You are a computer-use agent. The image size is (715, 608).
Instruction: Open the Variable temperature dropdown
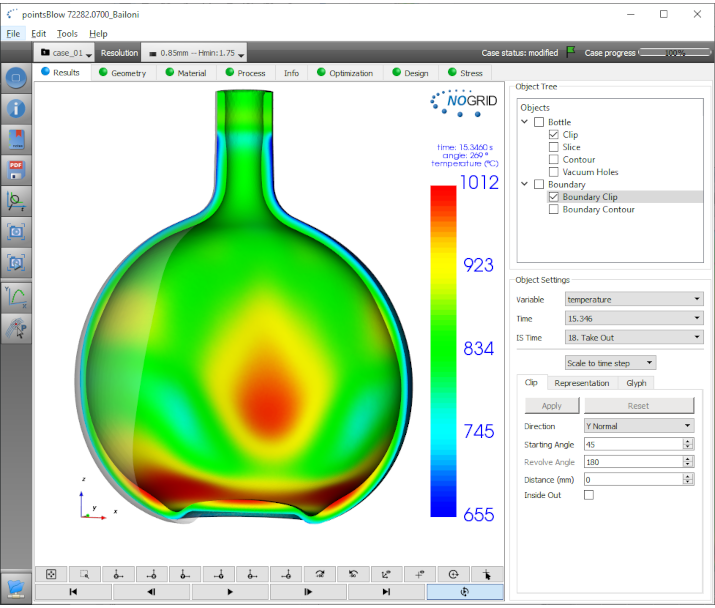[x=634, y=299]
